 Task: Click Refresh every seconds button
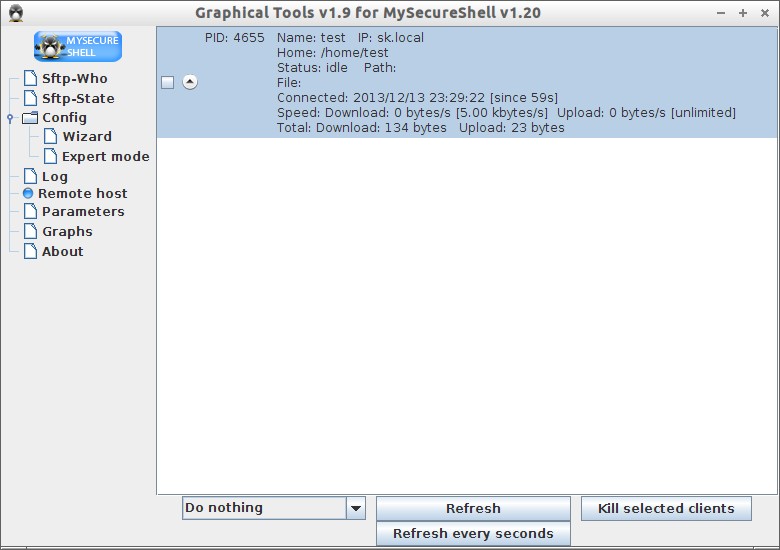[x=473, y=533]
